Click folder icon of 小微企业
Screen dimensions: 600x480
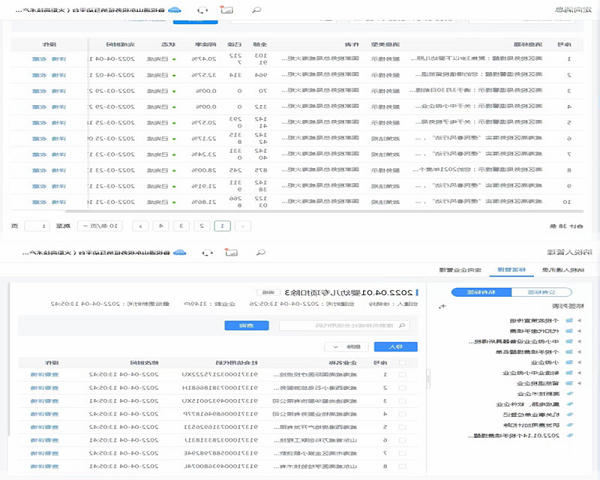569,362
